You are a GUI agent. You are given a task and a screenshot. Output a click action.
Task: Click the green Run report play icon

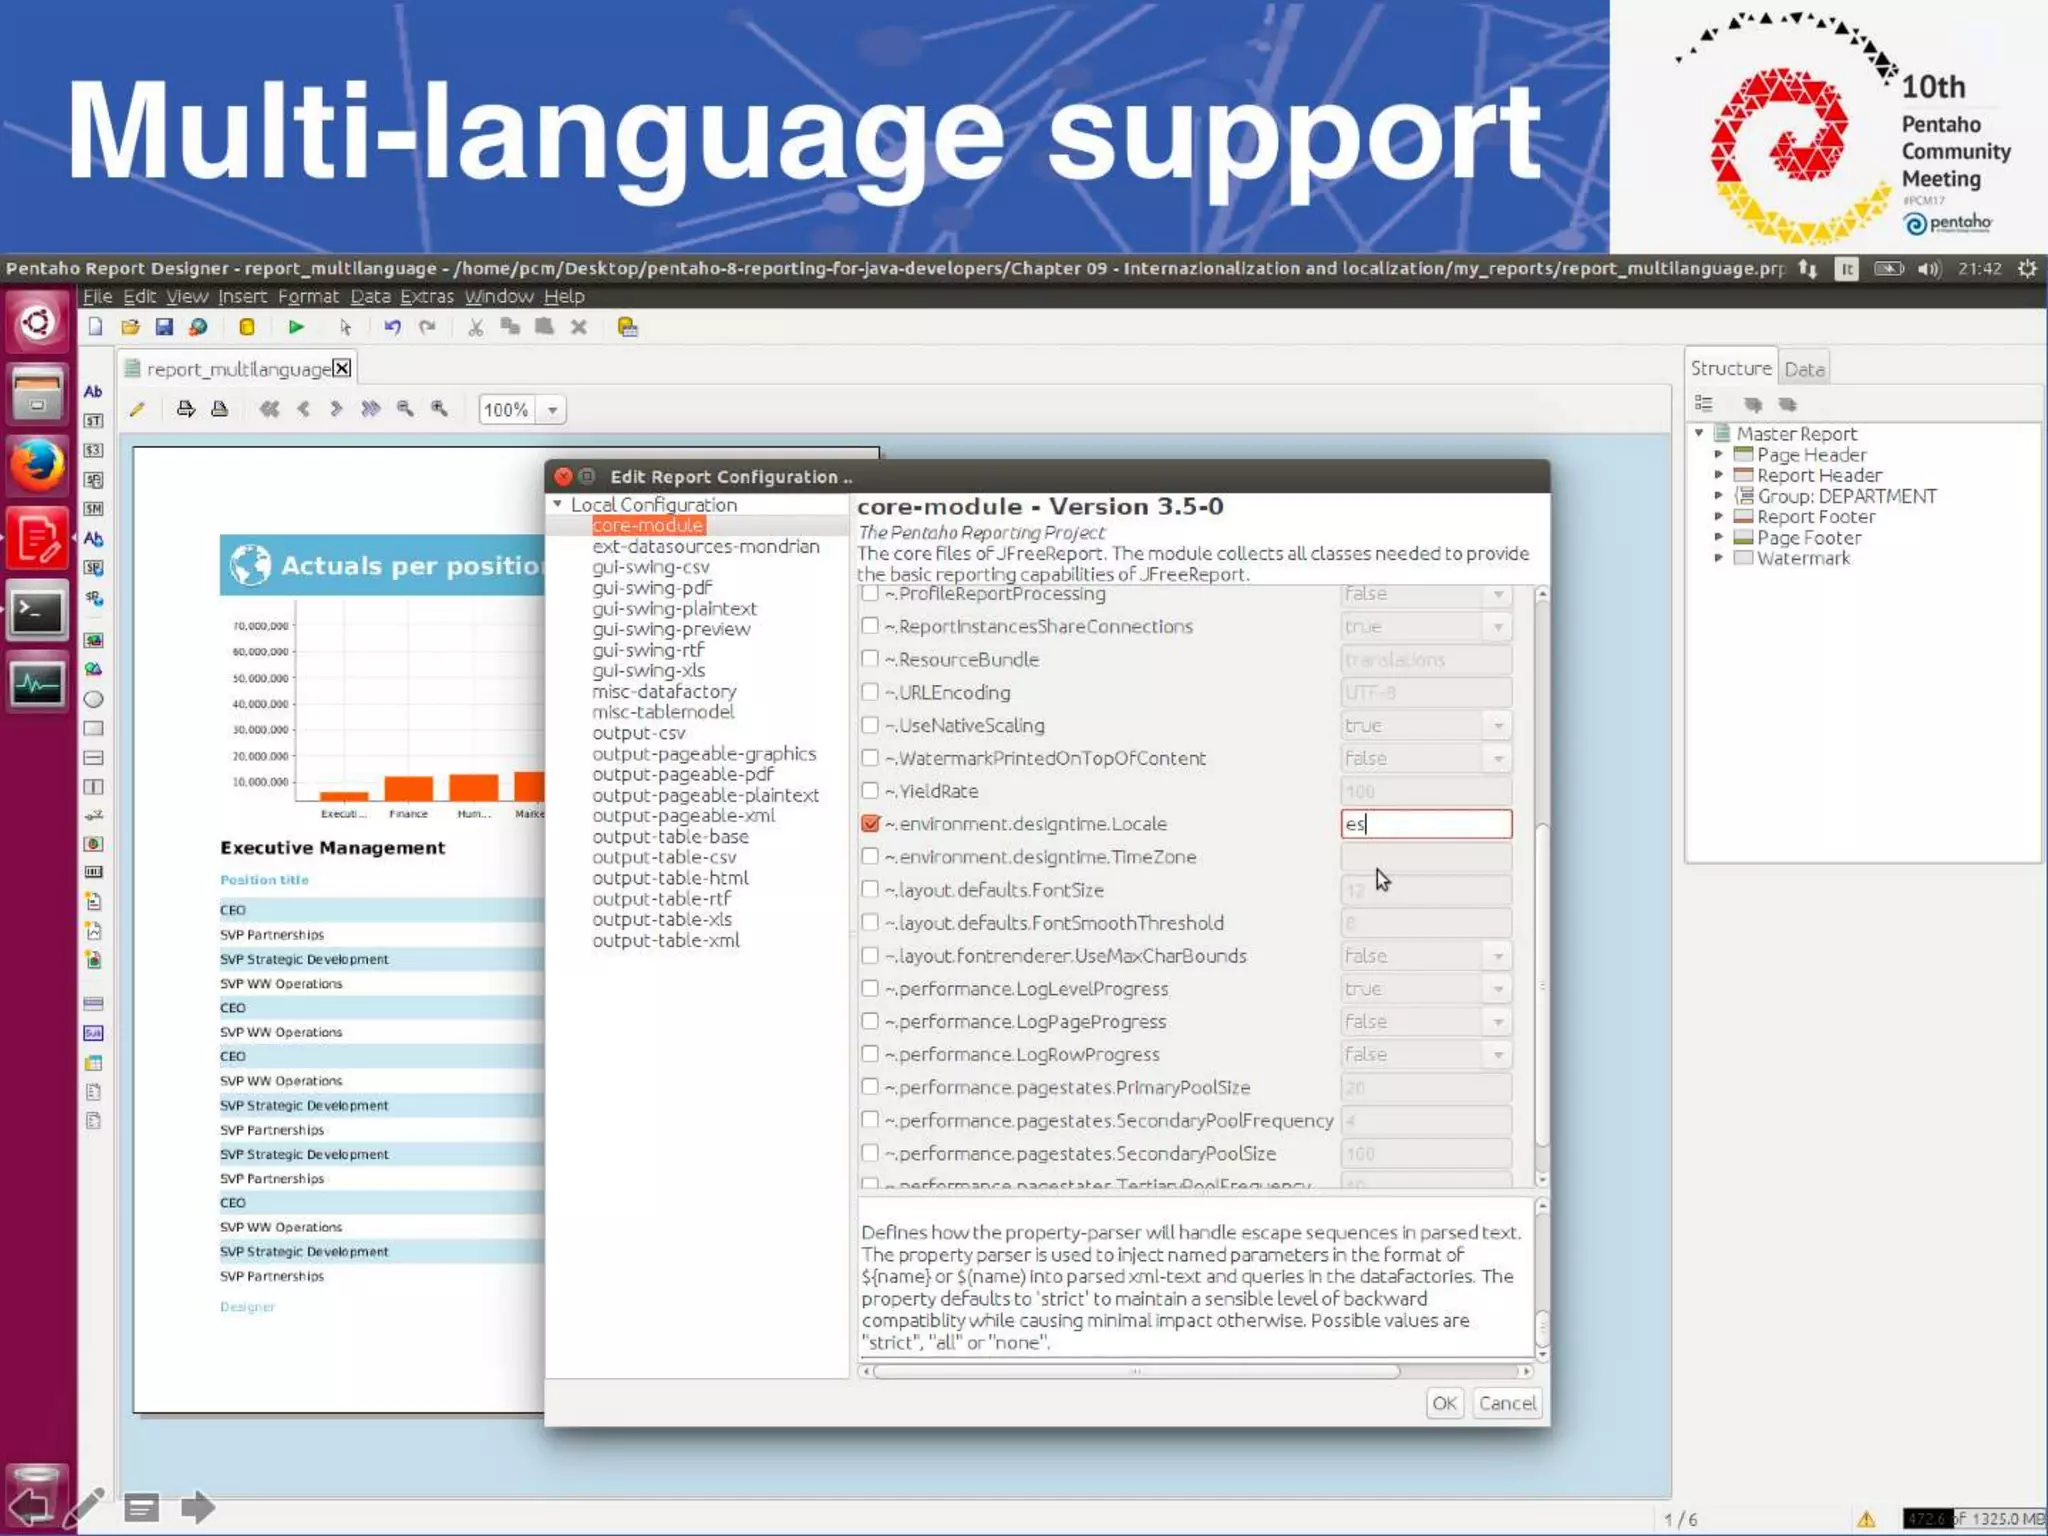[x=296, y=327]
